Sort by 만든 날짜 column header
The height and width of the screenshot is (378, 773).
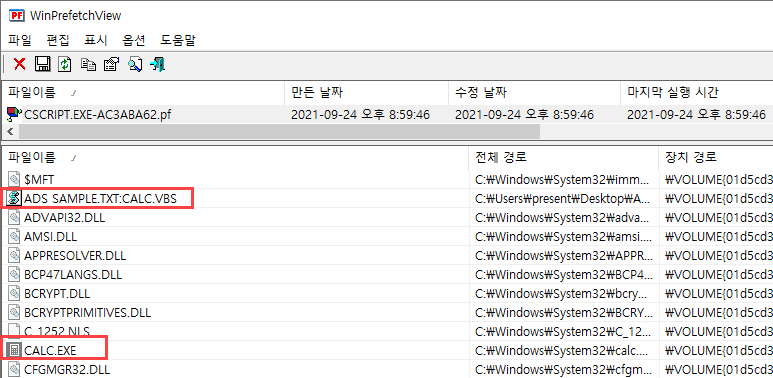366,92
